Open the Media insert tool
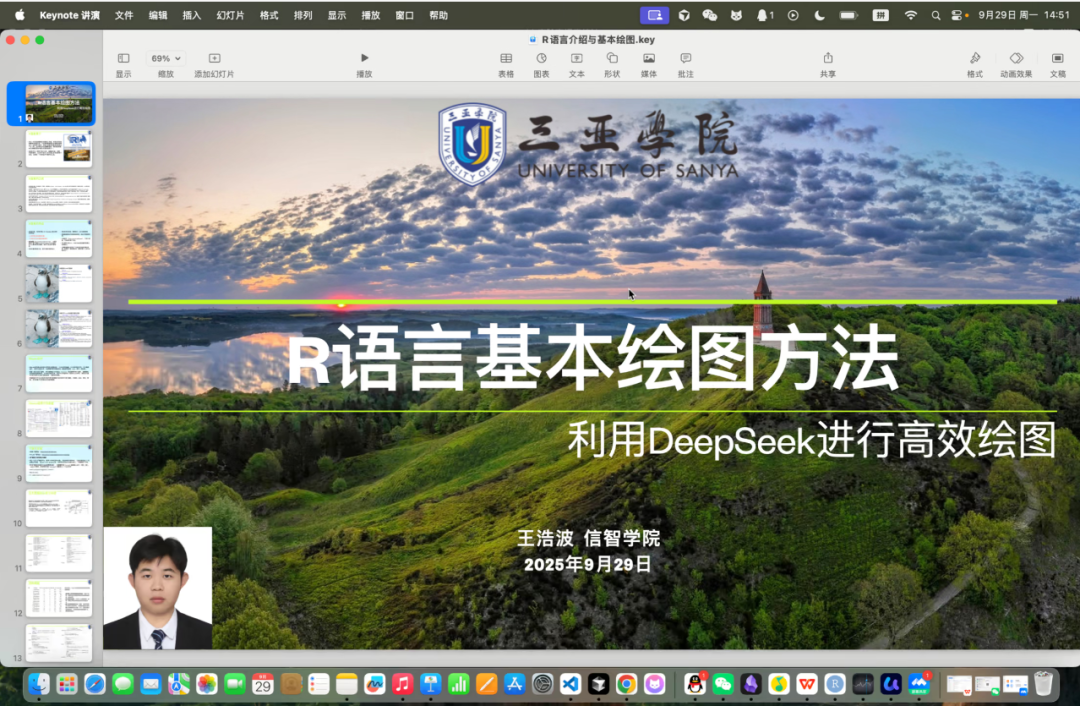Screen dimensions: 1080x706 (649, 59)
